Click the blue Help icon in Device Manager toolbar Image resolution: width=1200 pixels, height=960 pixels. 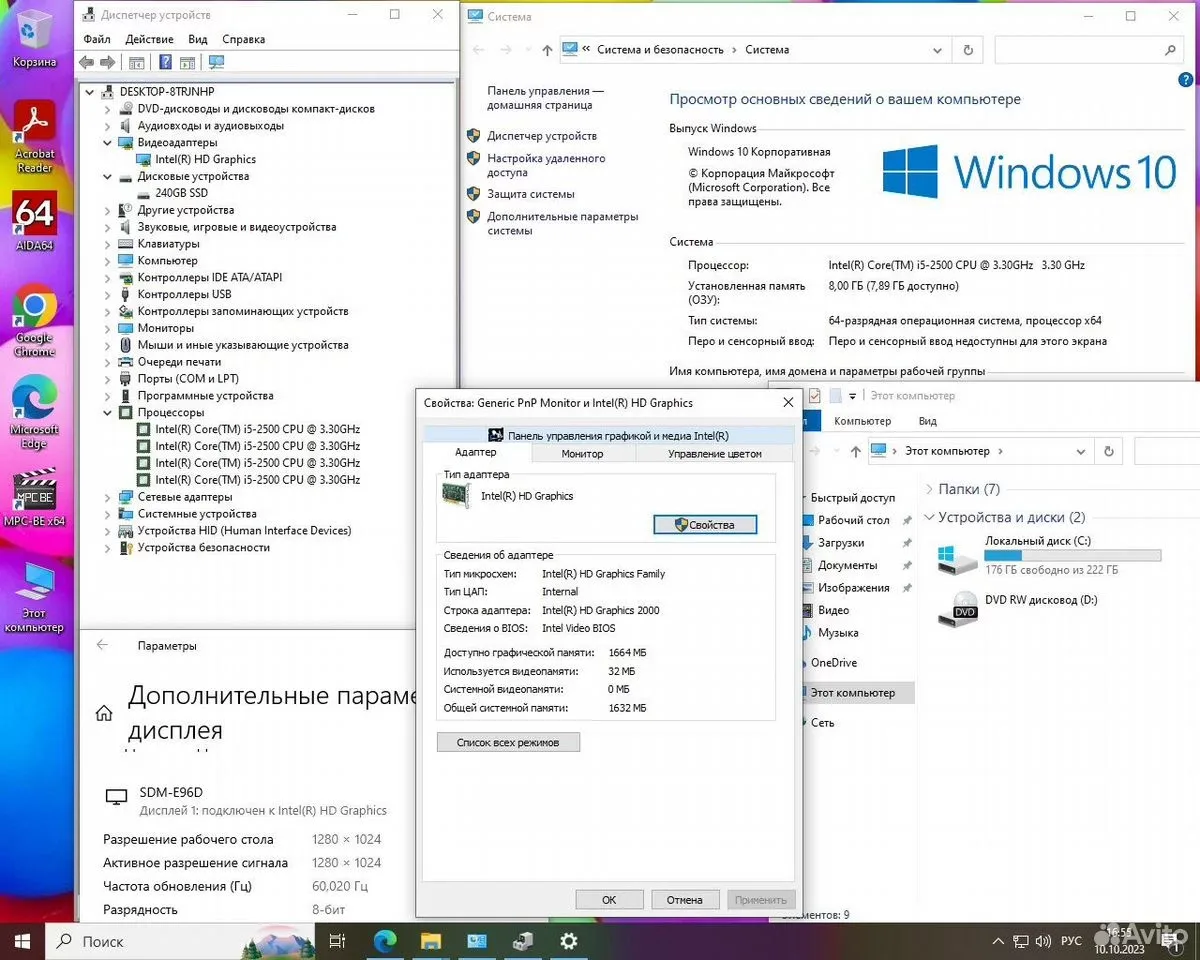(x=165, y=62)
